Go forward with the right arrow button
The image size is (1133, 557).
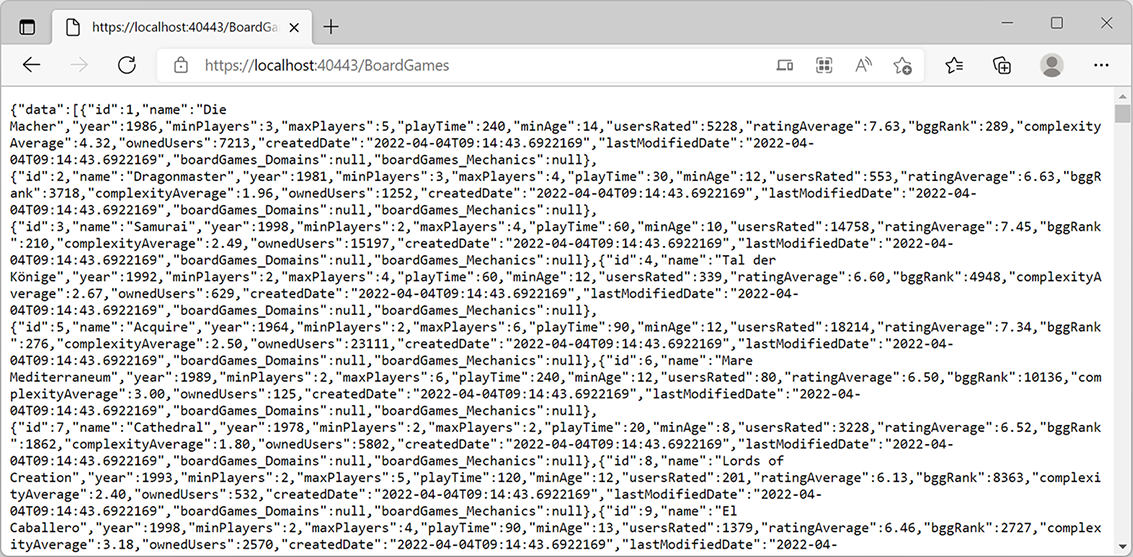coord(79,66)
